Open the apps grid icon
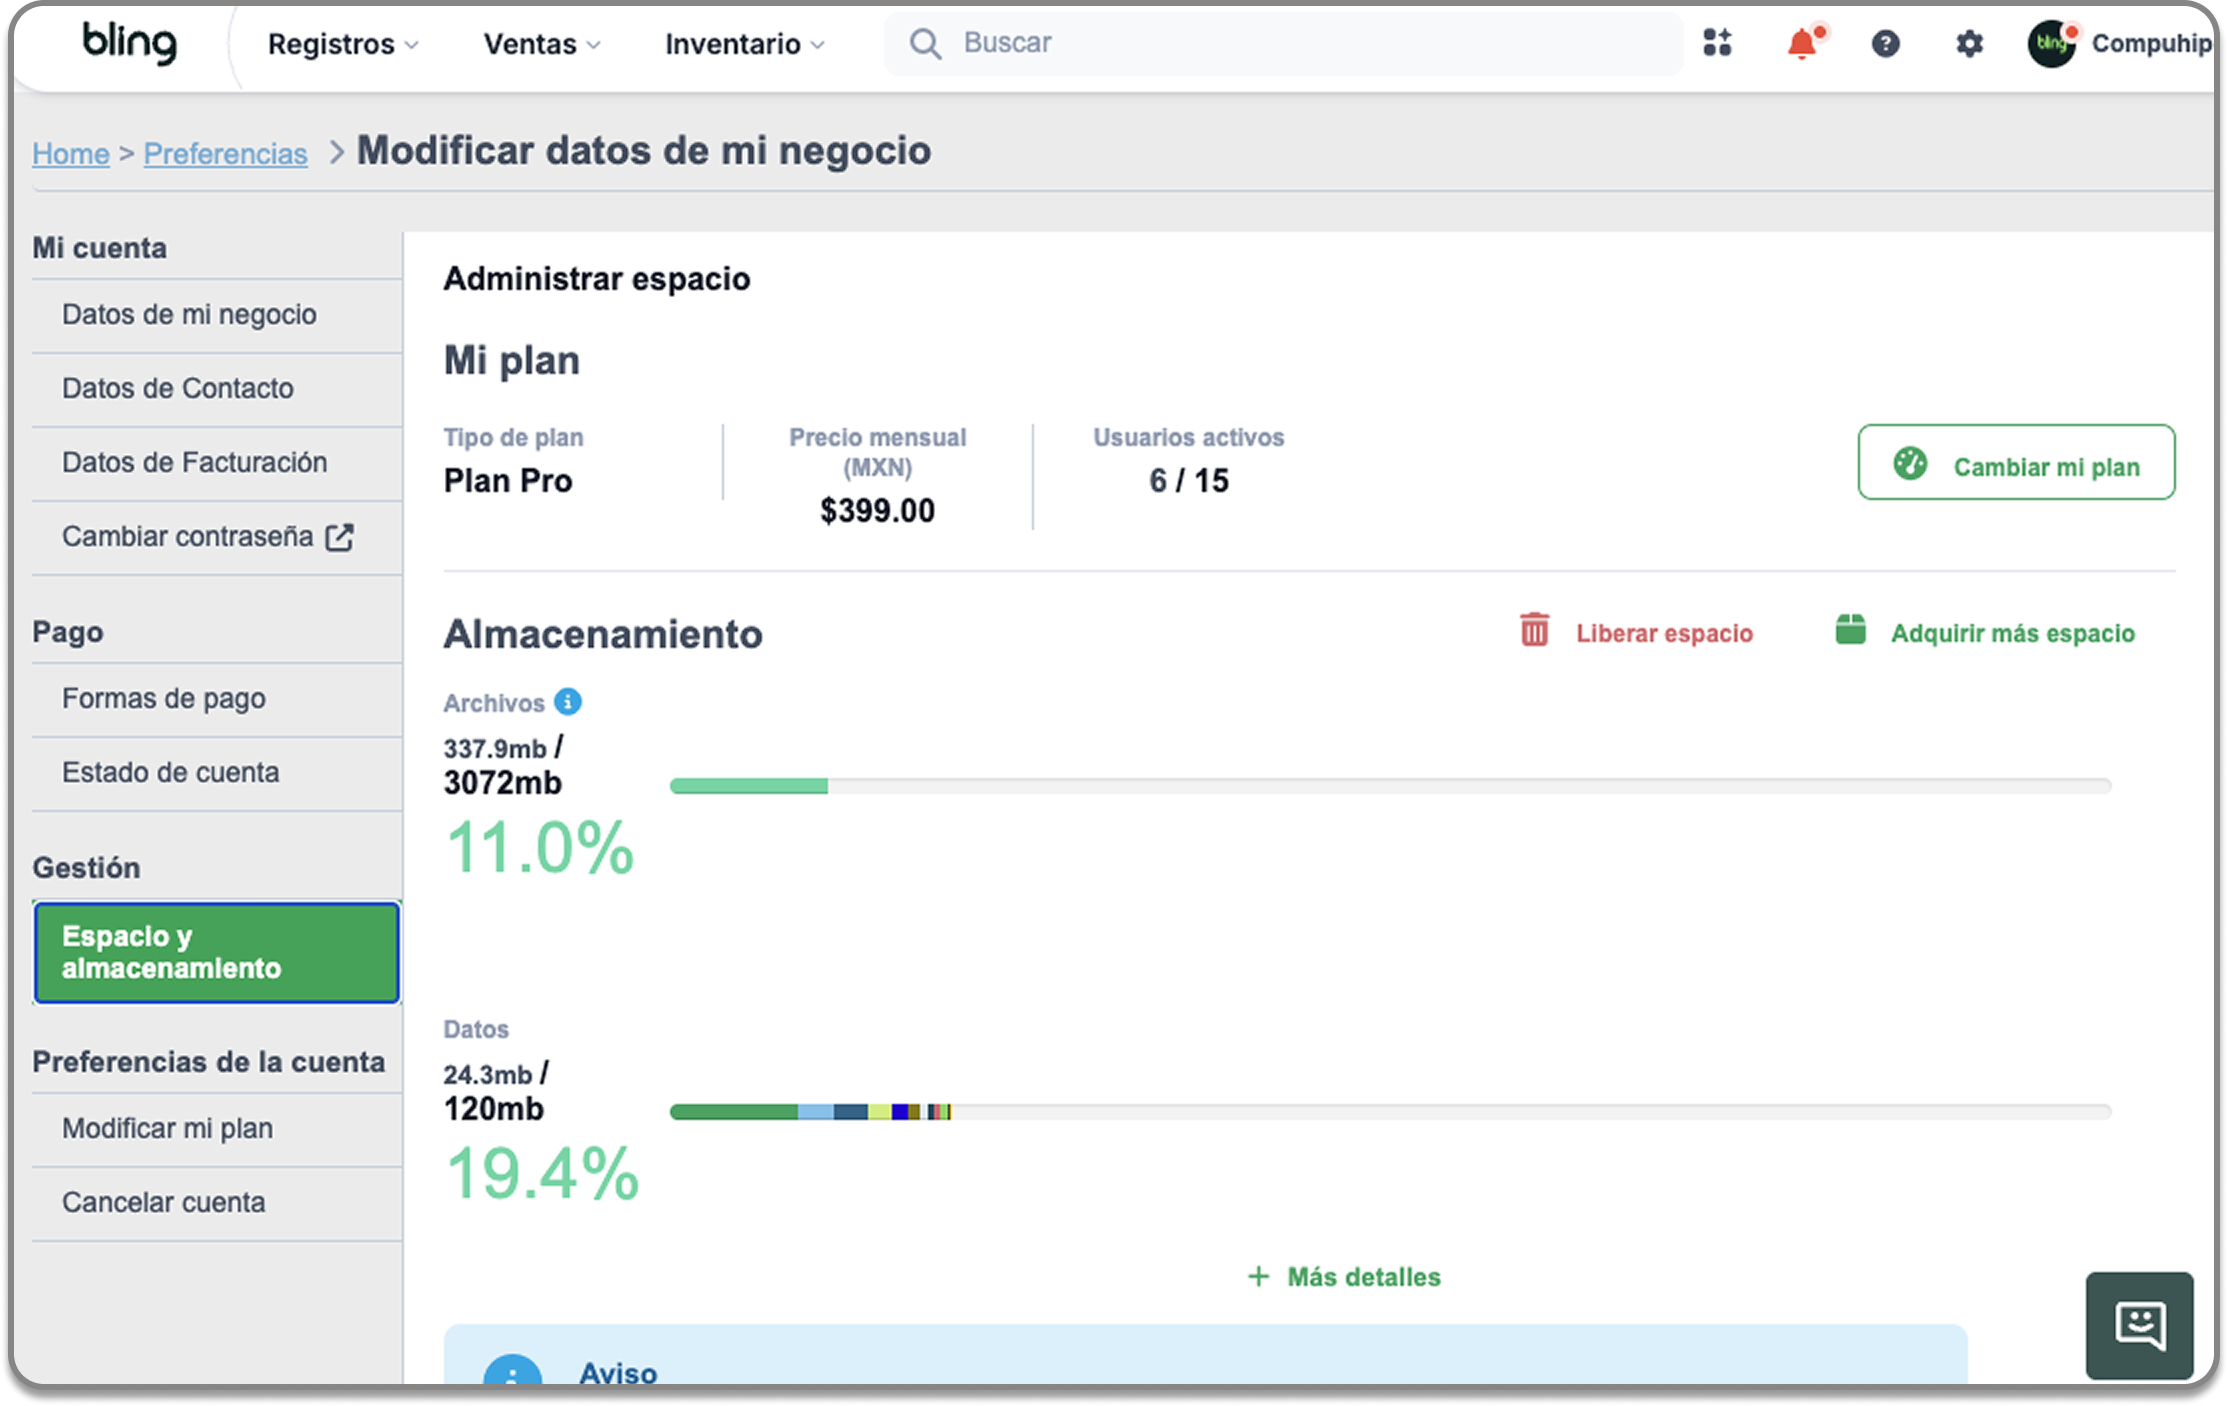Screen dimensions: 2228x1406 [x=1717, y=43]
